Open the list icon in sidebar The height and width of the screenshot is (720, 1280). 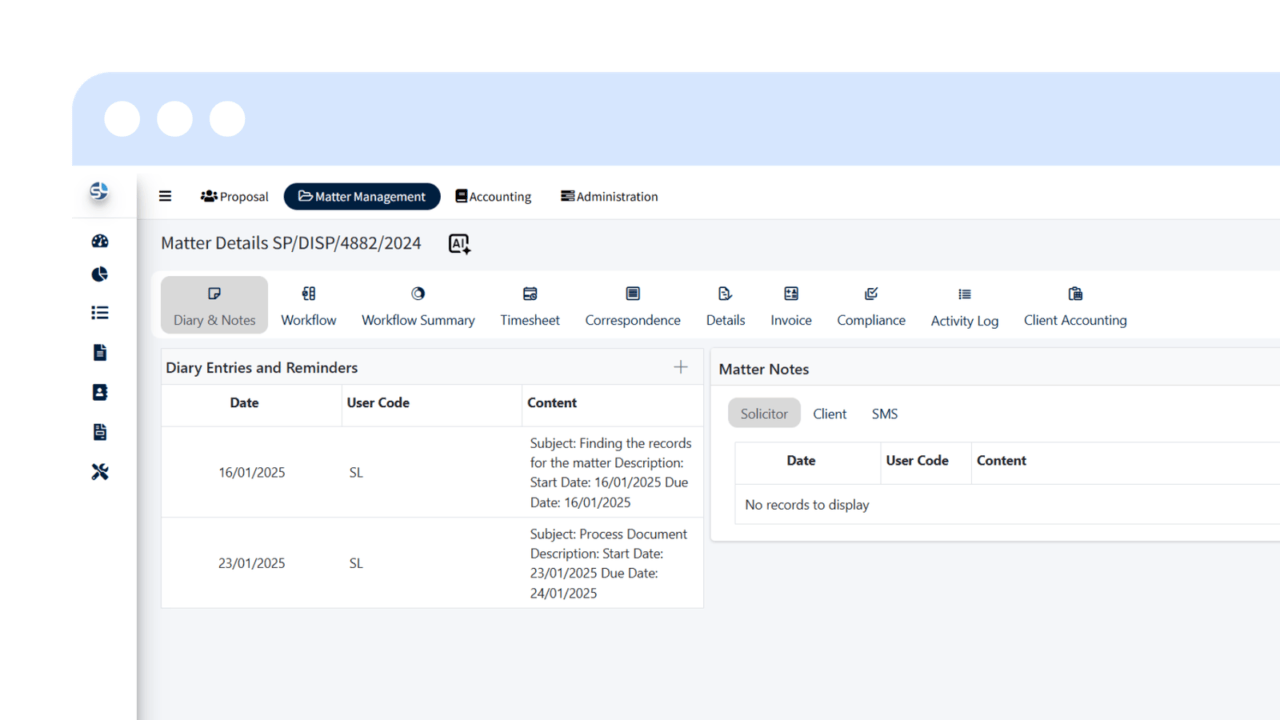point(100,313)
